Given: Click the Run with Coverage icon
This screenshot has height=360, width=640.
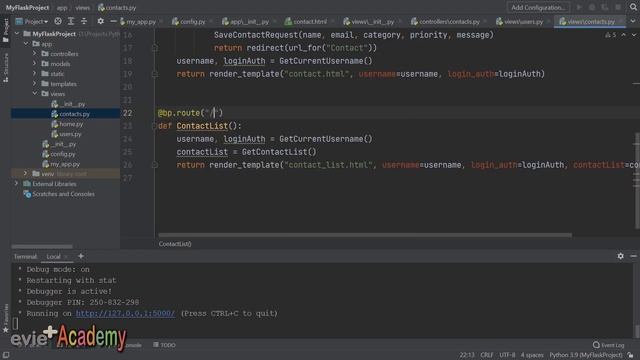Looking at the screenshot, I should pyautogui.click(x=605, y=7).
